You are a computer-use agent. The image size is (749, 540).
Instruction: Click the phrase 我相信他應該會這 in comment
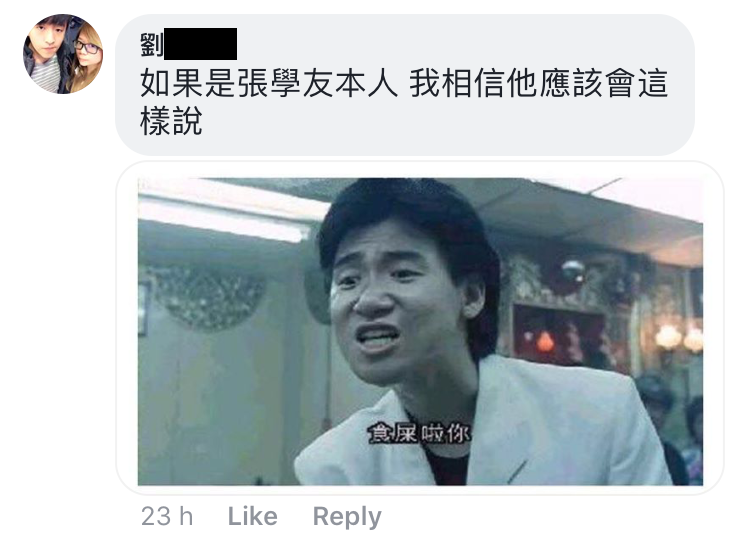coord(538,83)
